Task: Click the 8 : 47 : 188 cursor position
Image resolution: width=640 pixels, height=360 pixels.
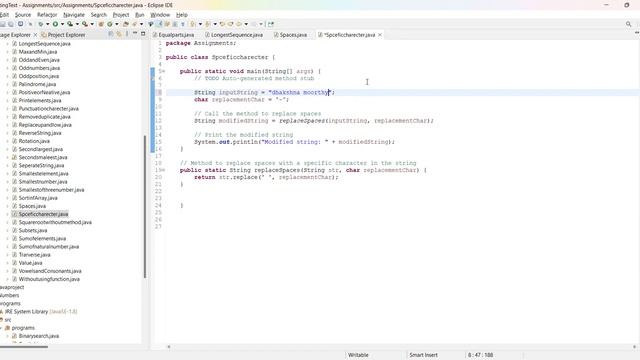Action: coord(480,355)
